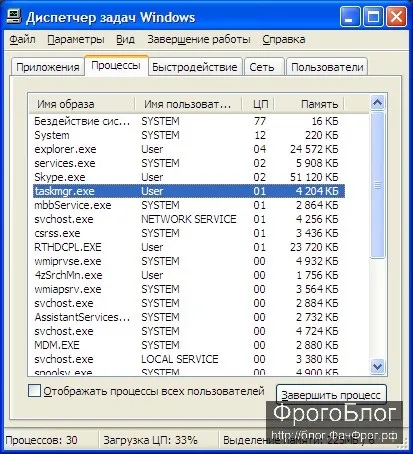The image size is (413, 454).
Task: Click the scrollbar up arrow
Action: click(x=378, y=103)
